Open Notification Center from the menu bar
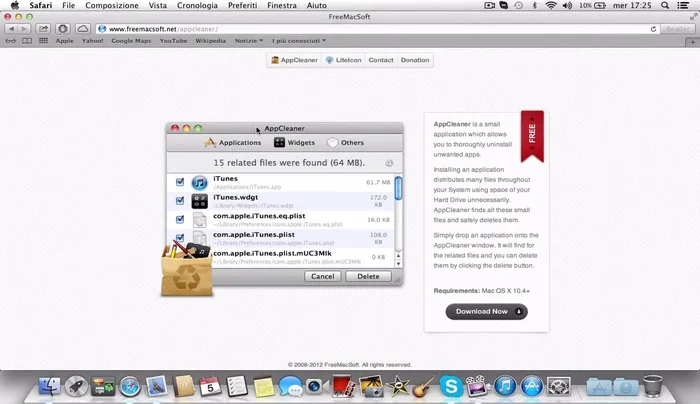 coord(683,5)
